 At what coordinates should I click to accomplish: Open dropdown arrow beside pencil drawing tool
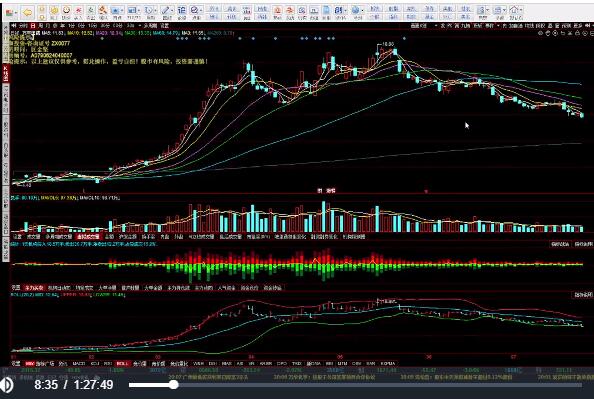tap(172, 11)
